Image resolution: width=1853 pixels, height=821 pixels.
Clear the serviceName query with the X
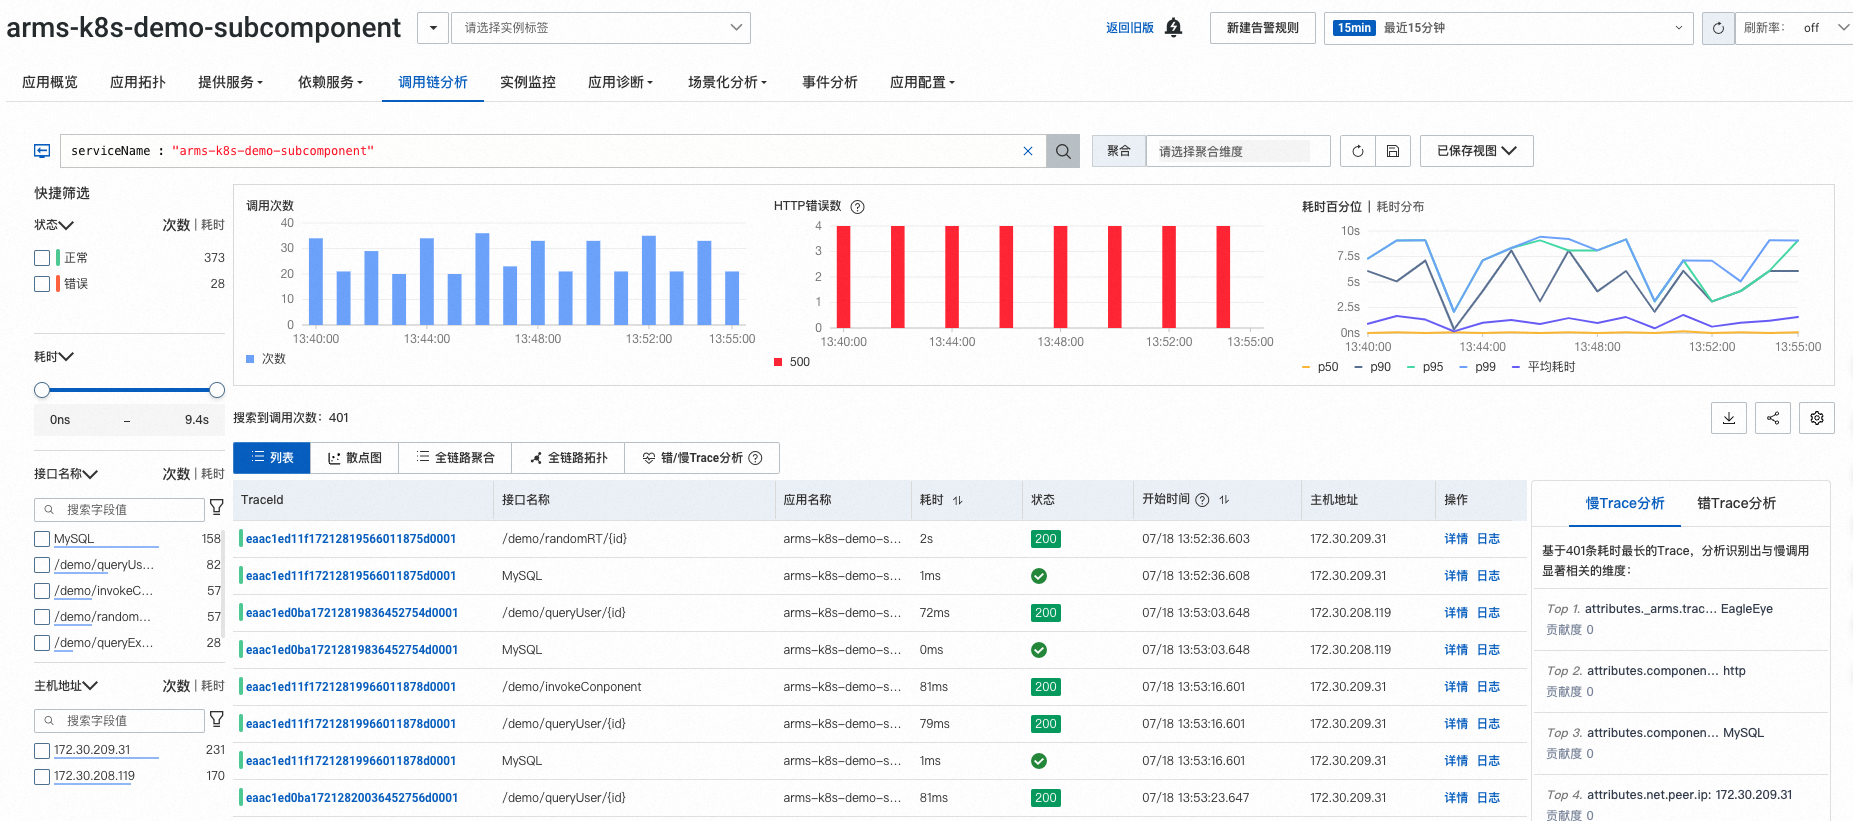pyautogui.click(x=1028, y=151)
